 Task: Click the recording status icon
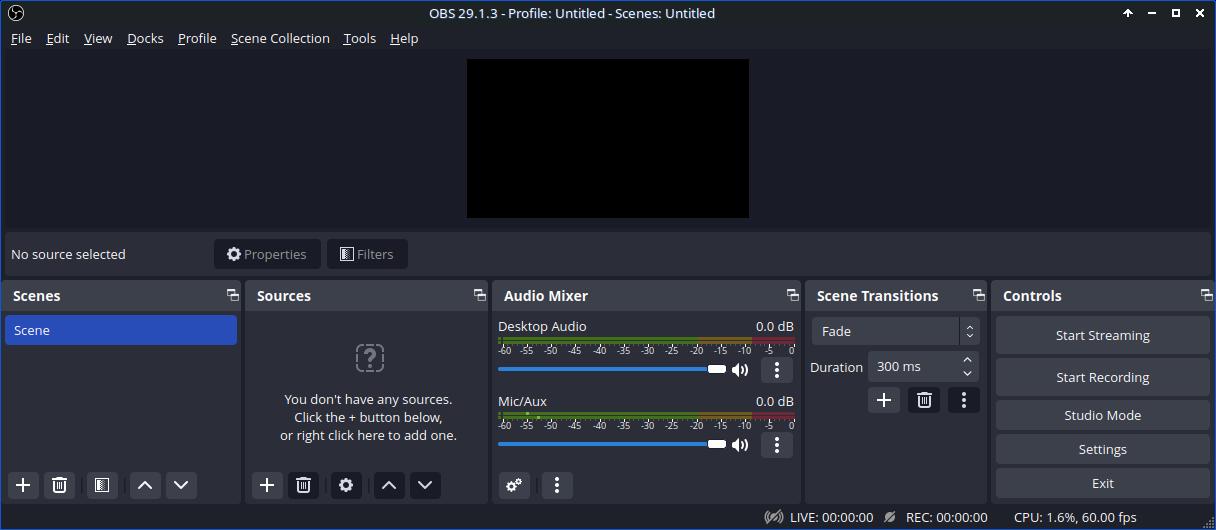pyautogui.click(x=890, y=517)
